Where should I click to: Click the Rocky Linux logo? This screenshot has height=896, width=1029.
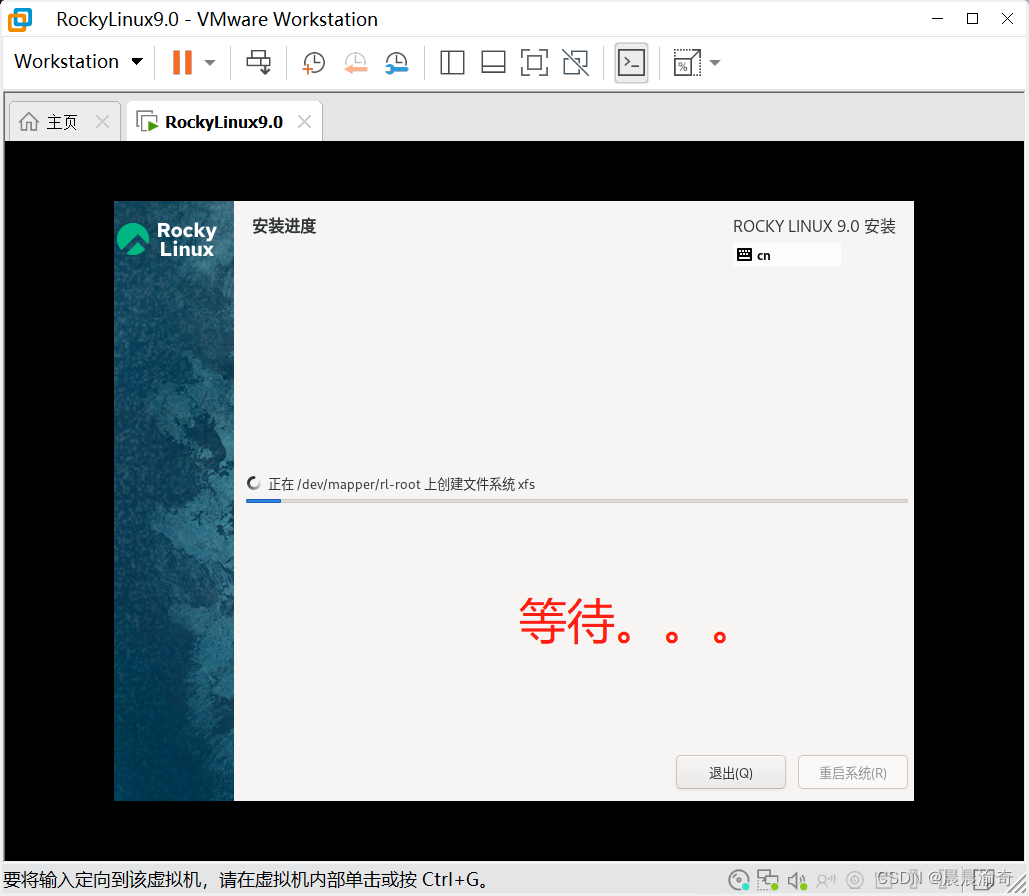coord(167,239)
